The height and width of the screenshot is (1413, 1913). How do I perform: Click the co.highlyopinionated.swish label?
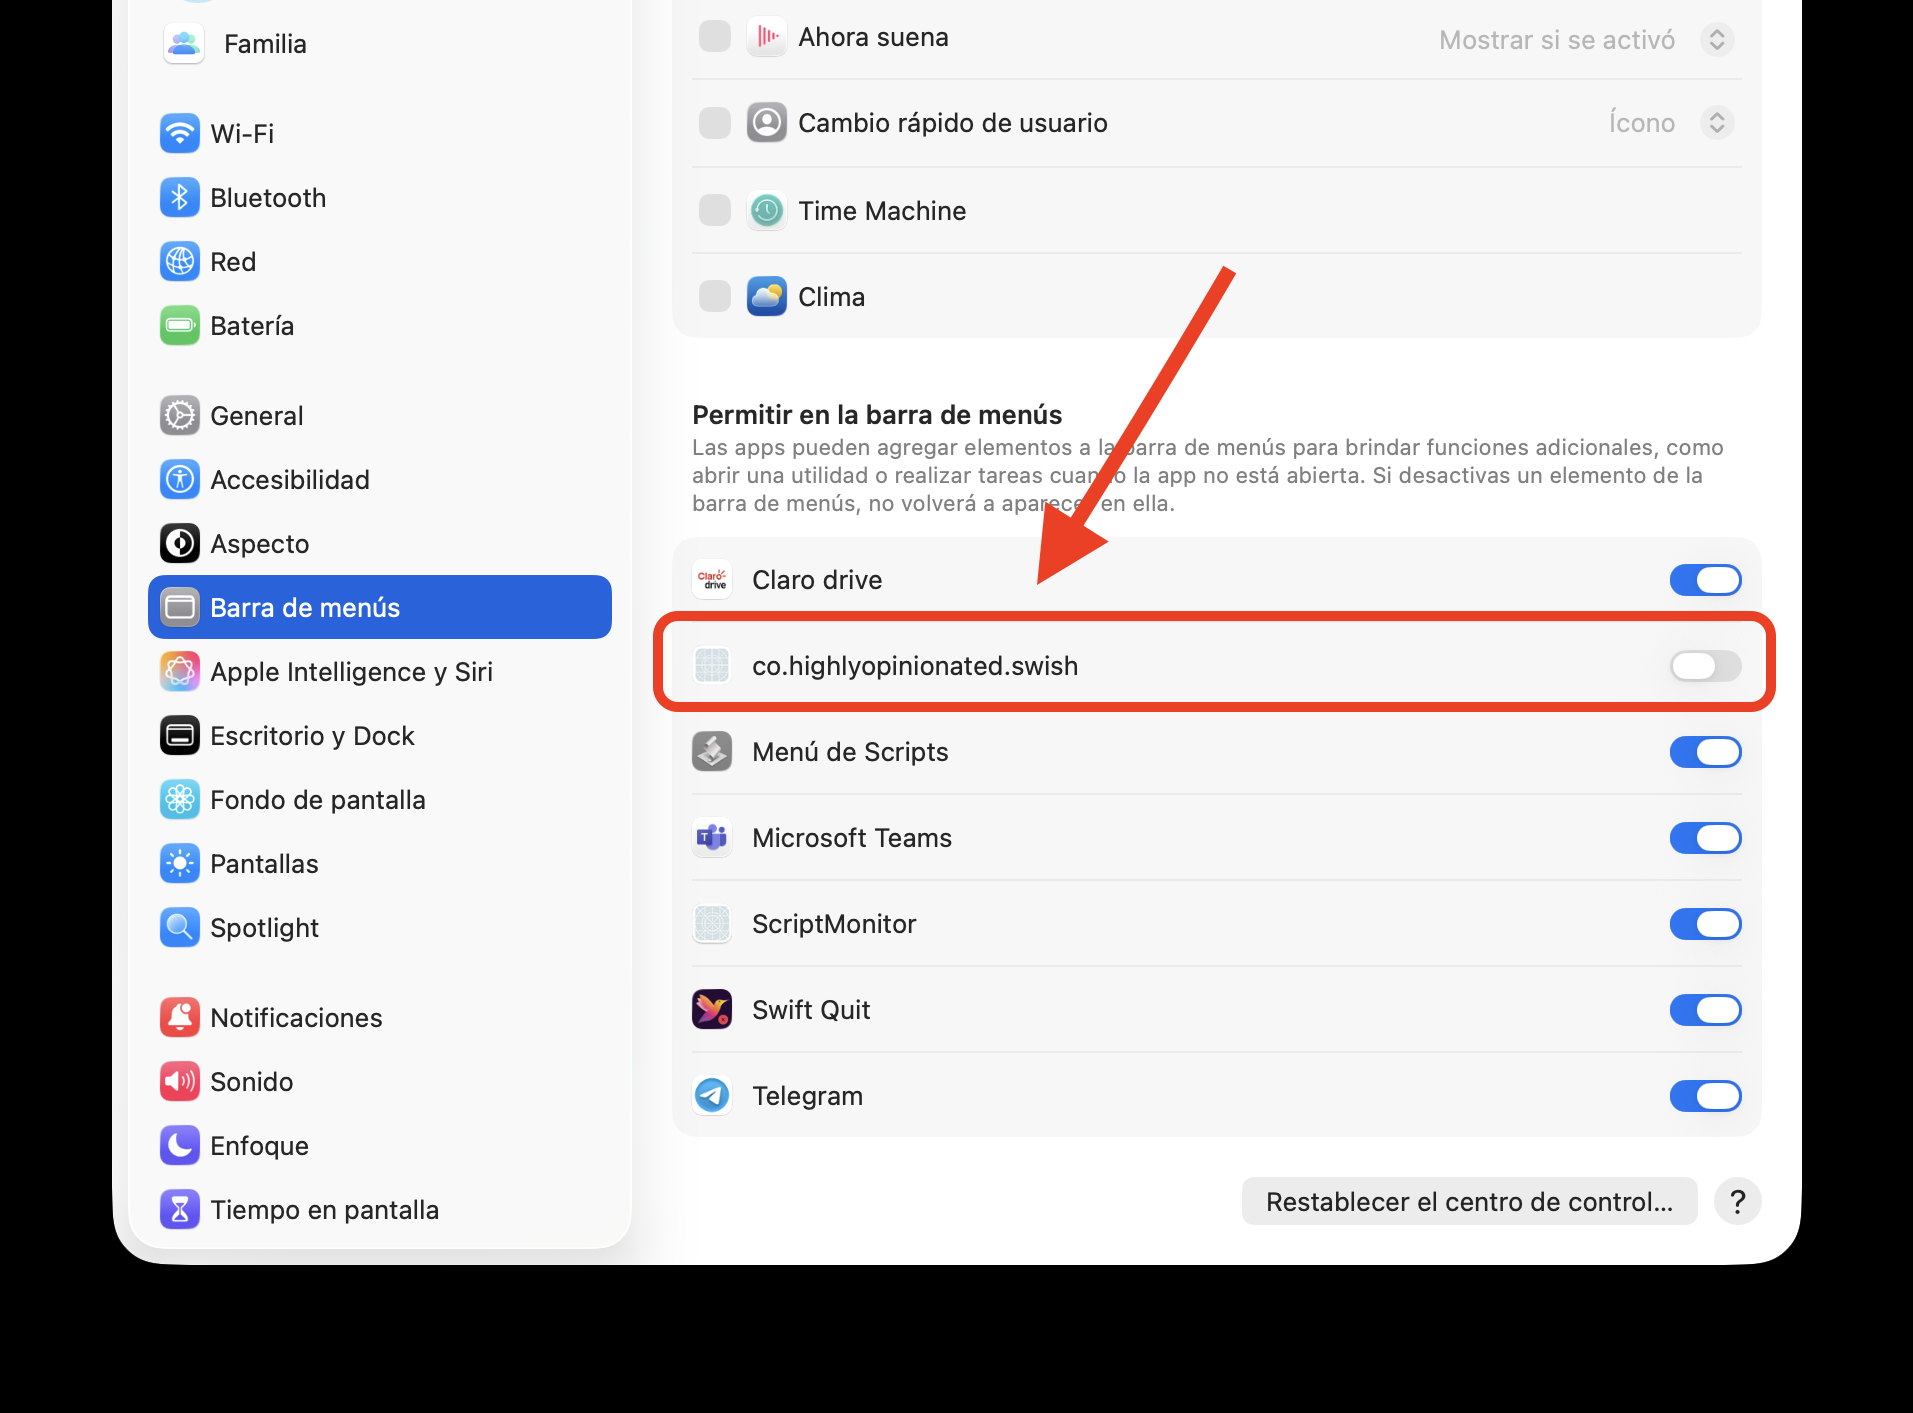tap(915, 666)
